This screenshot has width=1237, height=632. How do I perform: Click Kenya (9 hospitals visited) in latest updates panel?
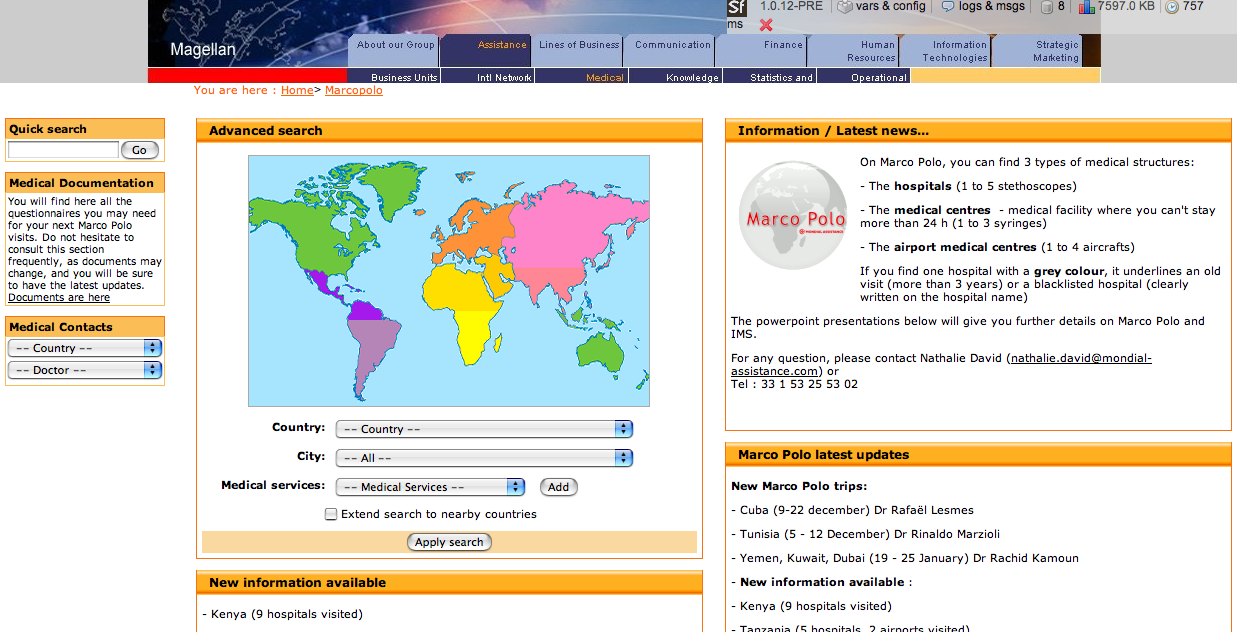pos(811,606)
